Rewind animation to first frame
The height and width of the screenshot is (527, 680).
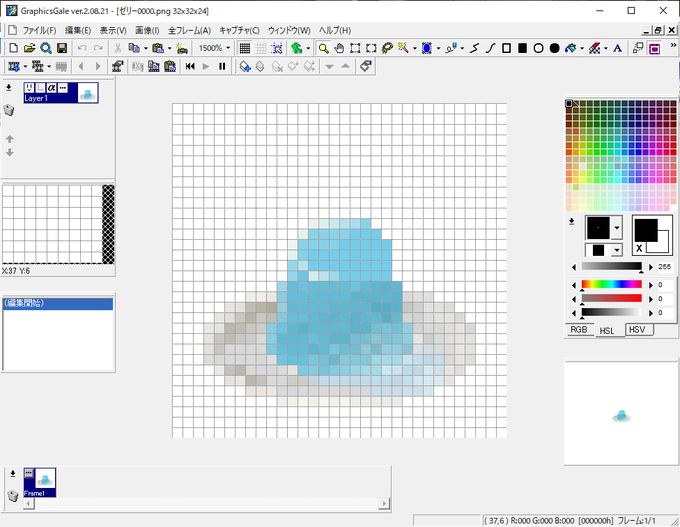[190, 66]
